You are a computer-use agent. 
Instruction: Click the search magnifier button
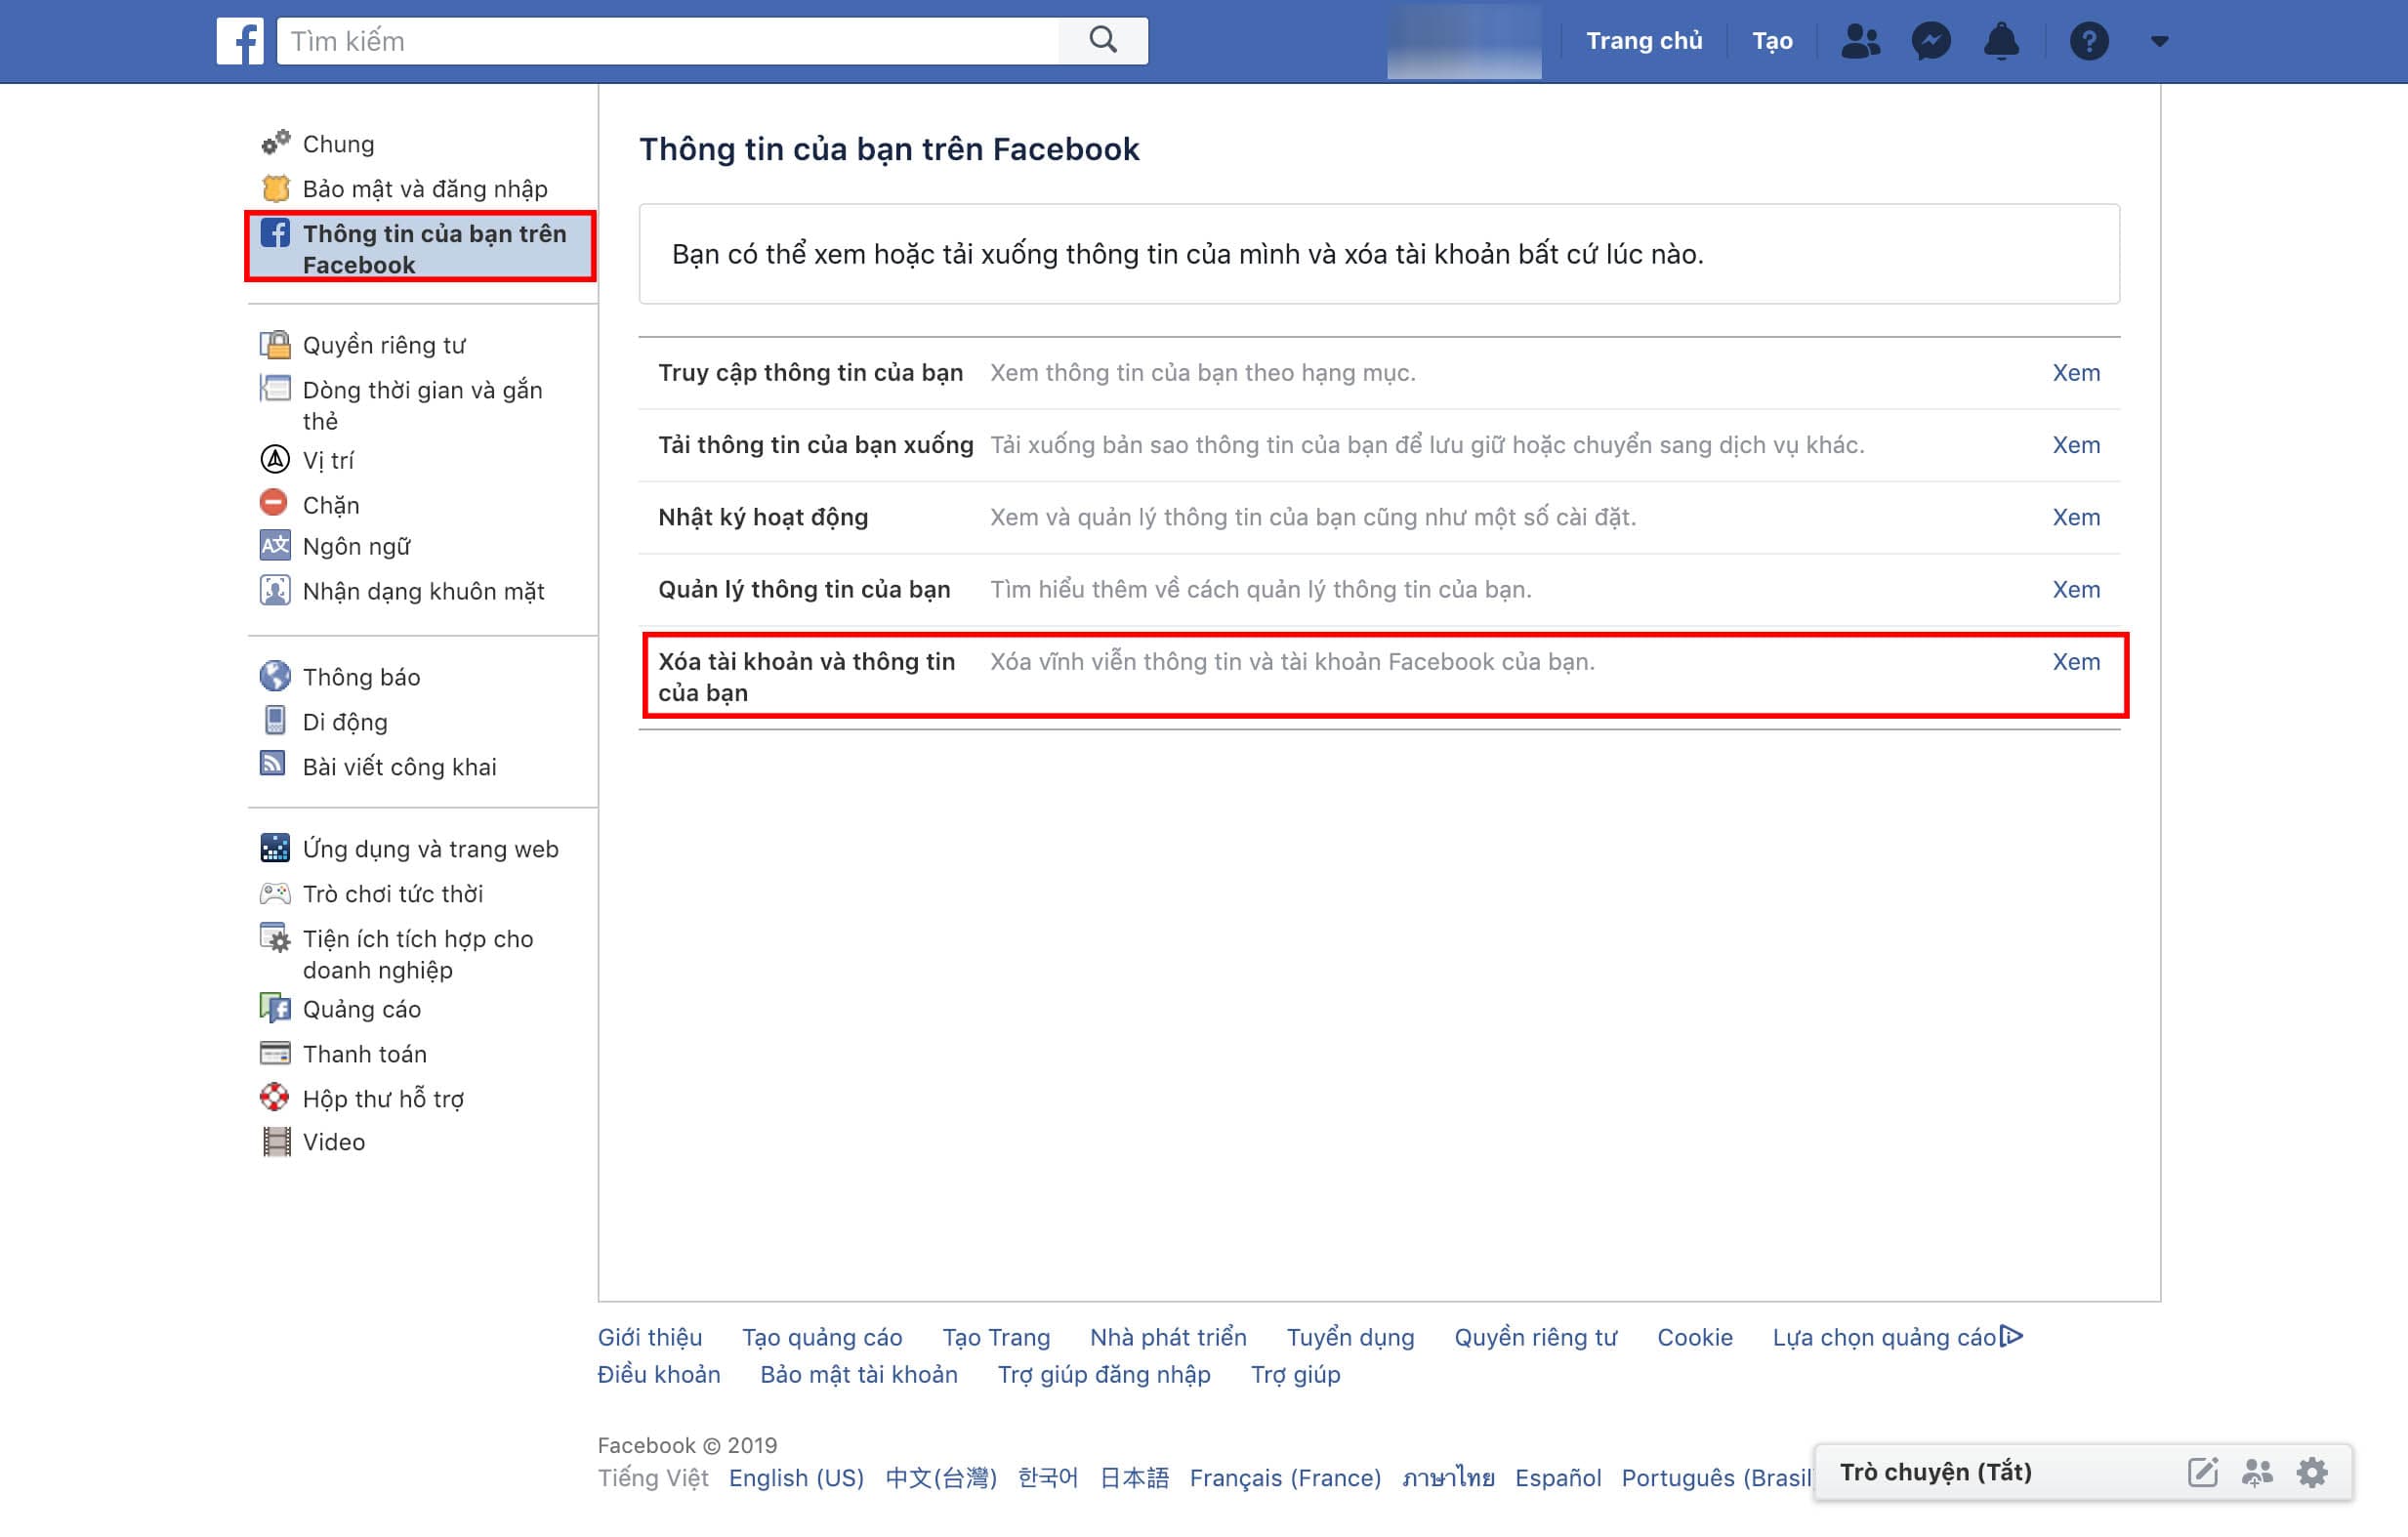pyautogui.click(x=1103, y=41)
